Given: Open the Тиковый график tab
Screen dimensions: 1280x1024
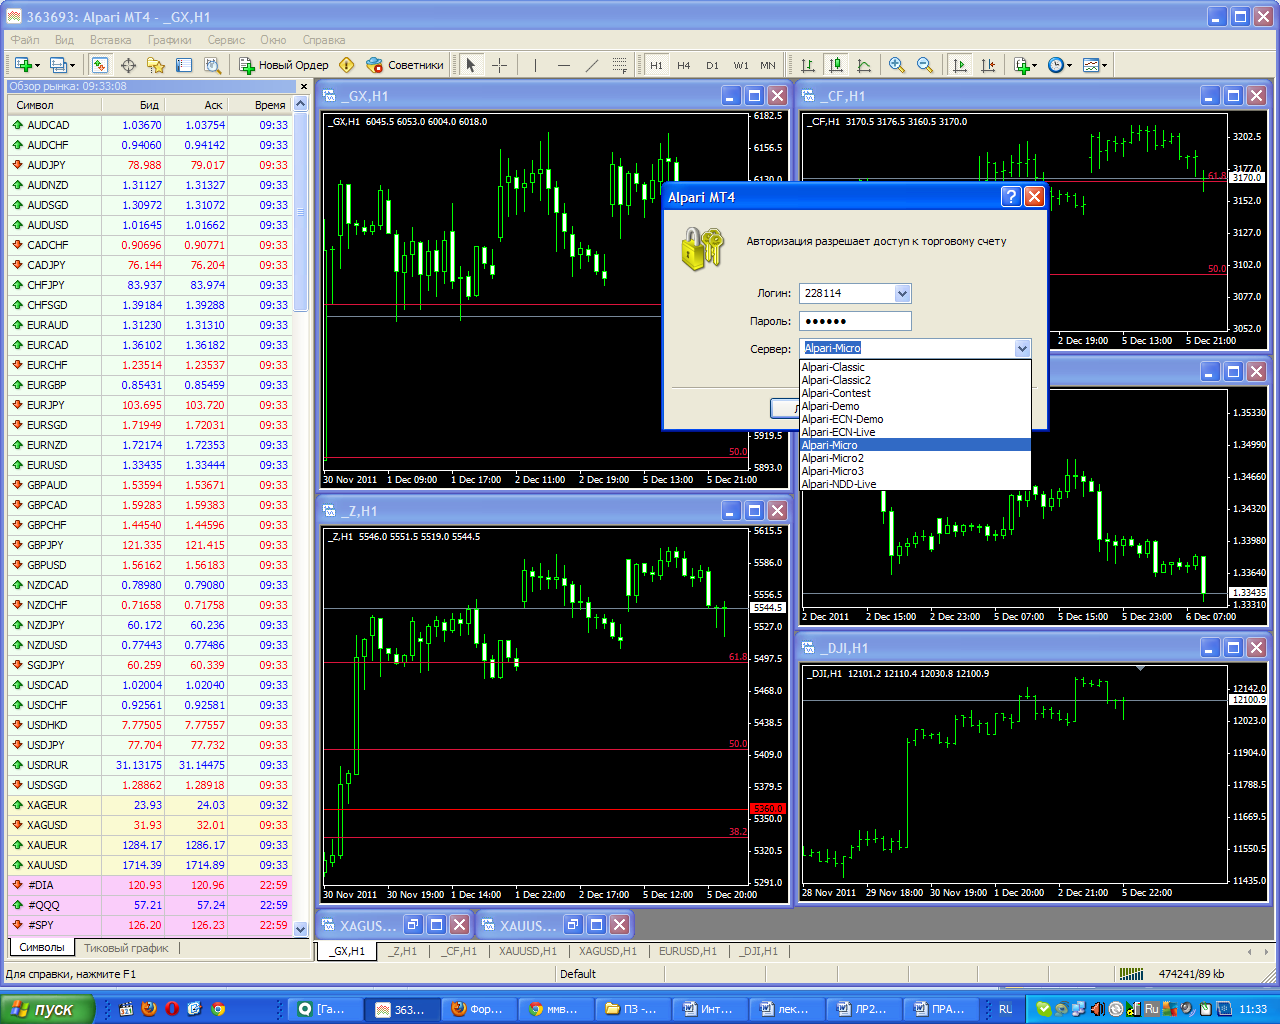Looking at the screenshot, I should pyautogui.click(x=126, y=947).
